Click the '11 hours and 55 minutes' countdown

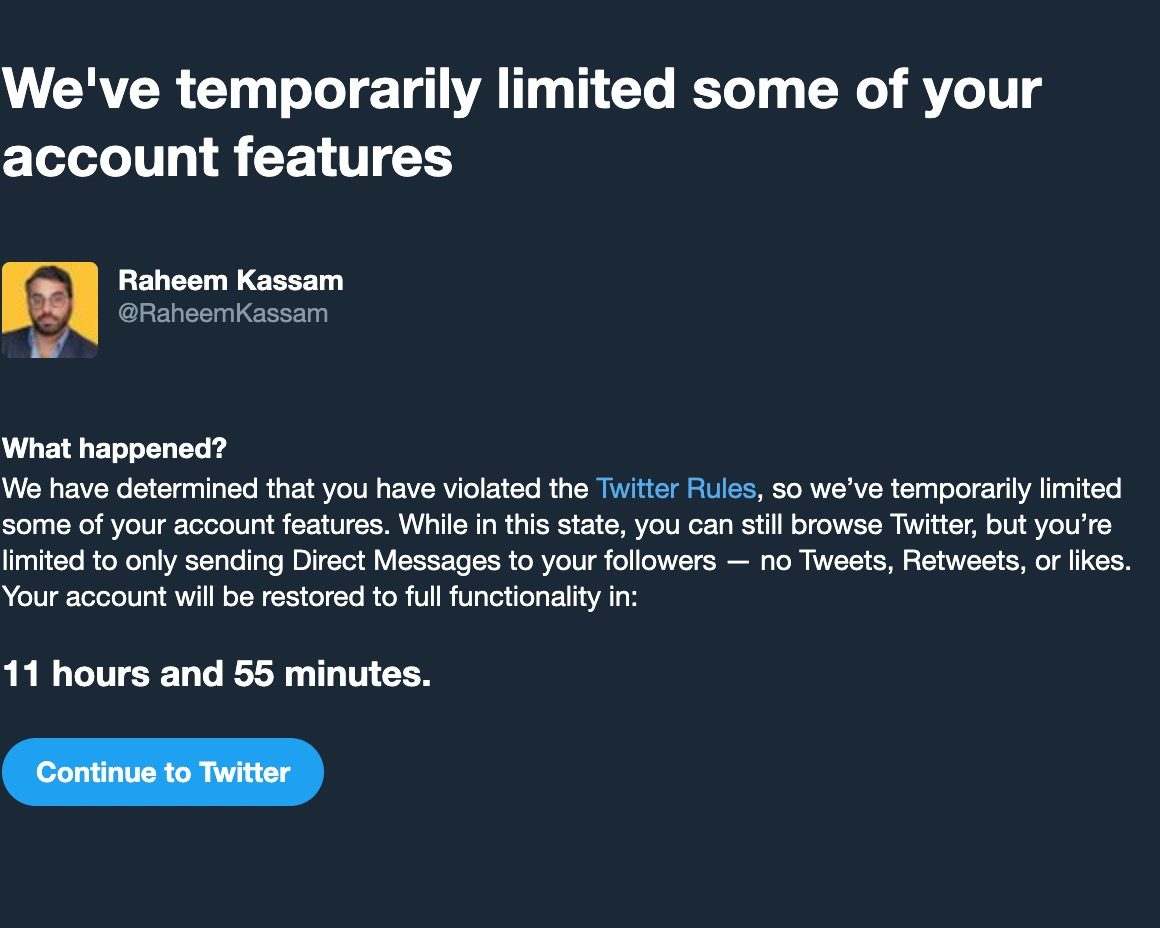[x=216, y=674]
